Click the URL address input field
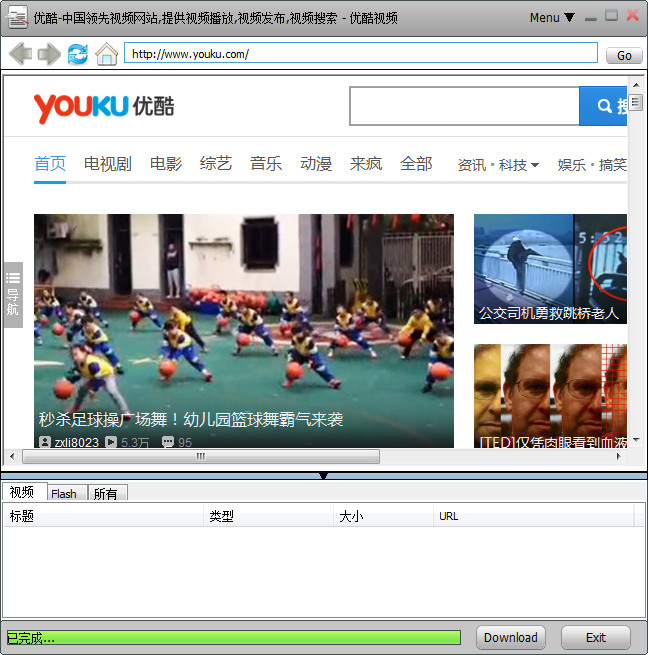Image resolution: width=648 pixels, height=655 pixels. (x=360, y=54)
